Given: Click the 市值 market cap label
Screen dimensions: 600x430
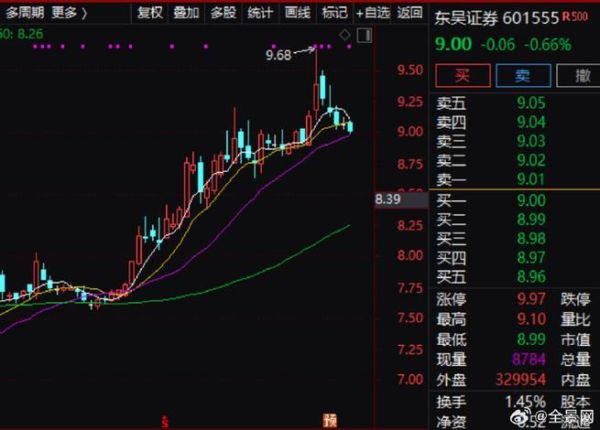Looking at the screenshot, I should (x=576, y=339).
